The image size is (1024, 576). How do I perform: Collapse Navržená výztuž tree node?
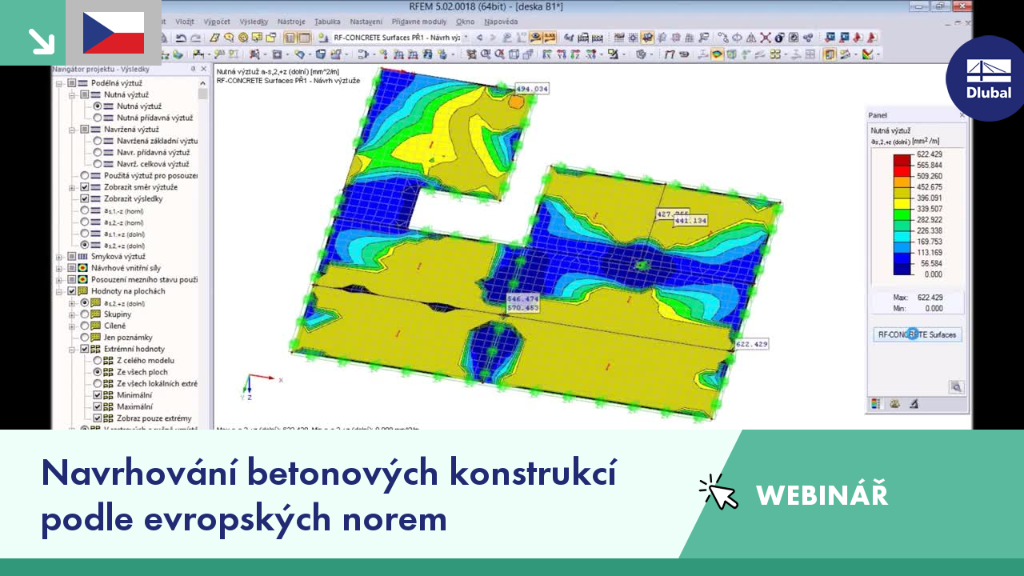point(72,129)
